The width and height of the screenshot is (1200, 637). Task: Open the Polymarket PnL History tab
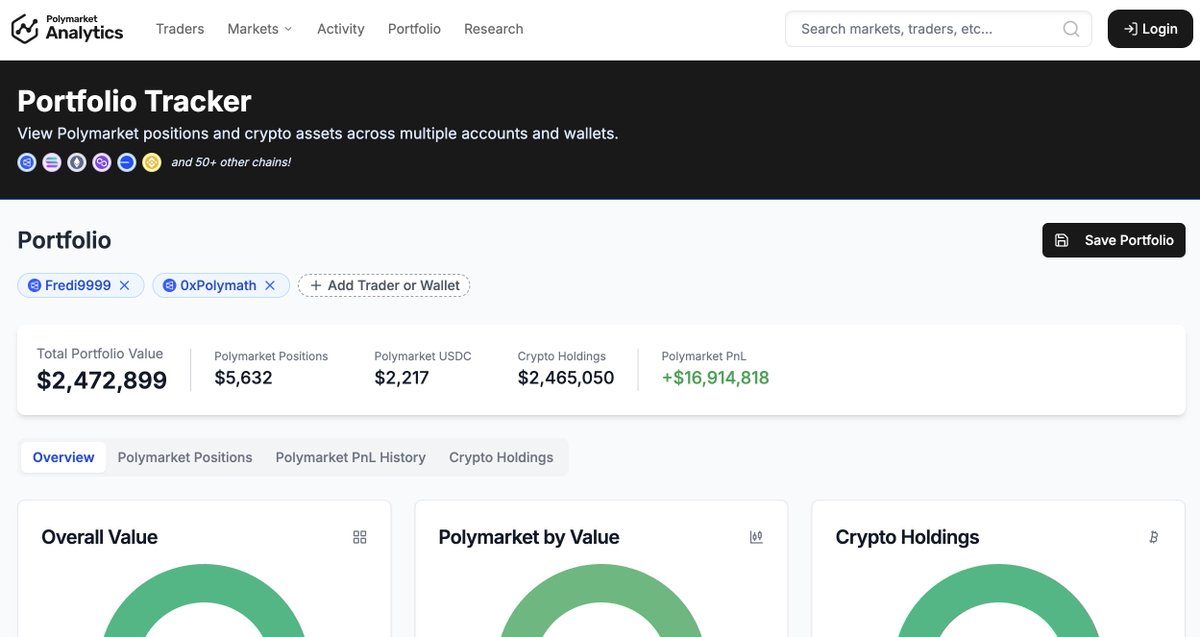(x=351, y=457)
